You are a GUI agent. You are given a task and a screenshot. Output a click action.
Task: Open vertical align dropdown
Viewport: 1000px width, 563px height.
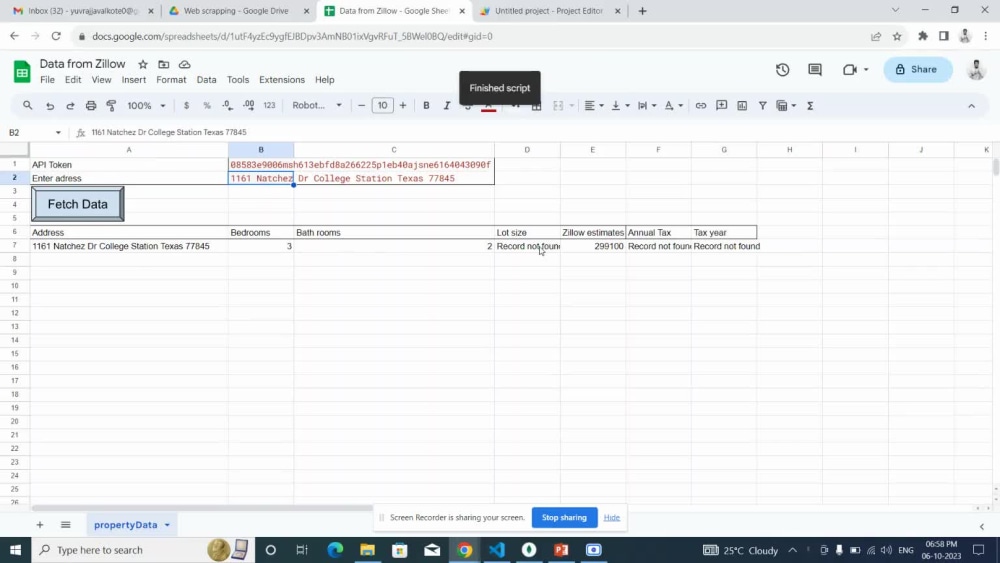[x=620, y=106]
